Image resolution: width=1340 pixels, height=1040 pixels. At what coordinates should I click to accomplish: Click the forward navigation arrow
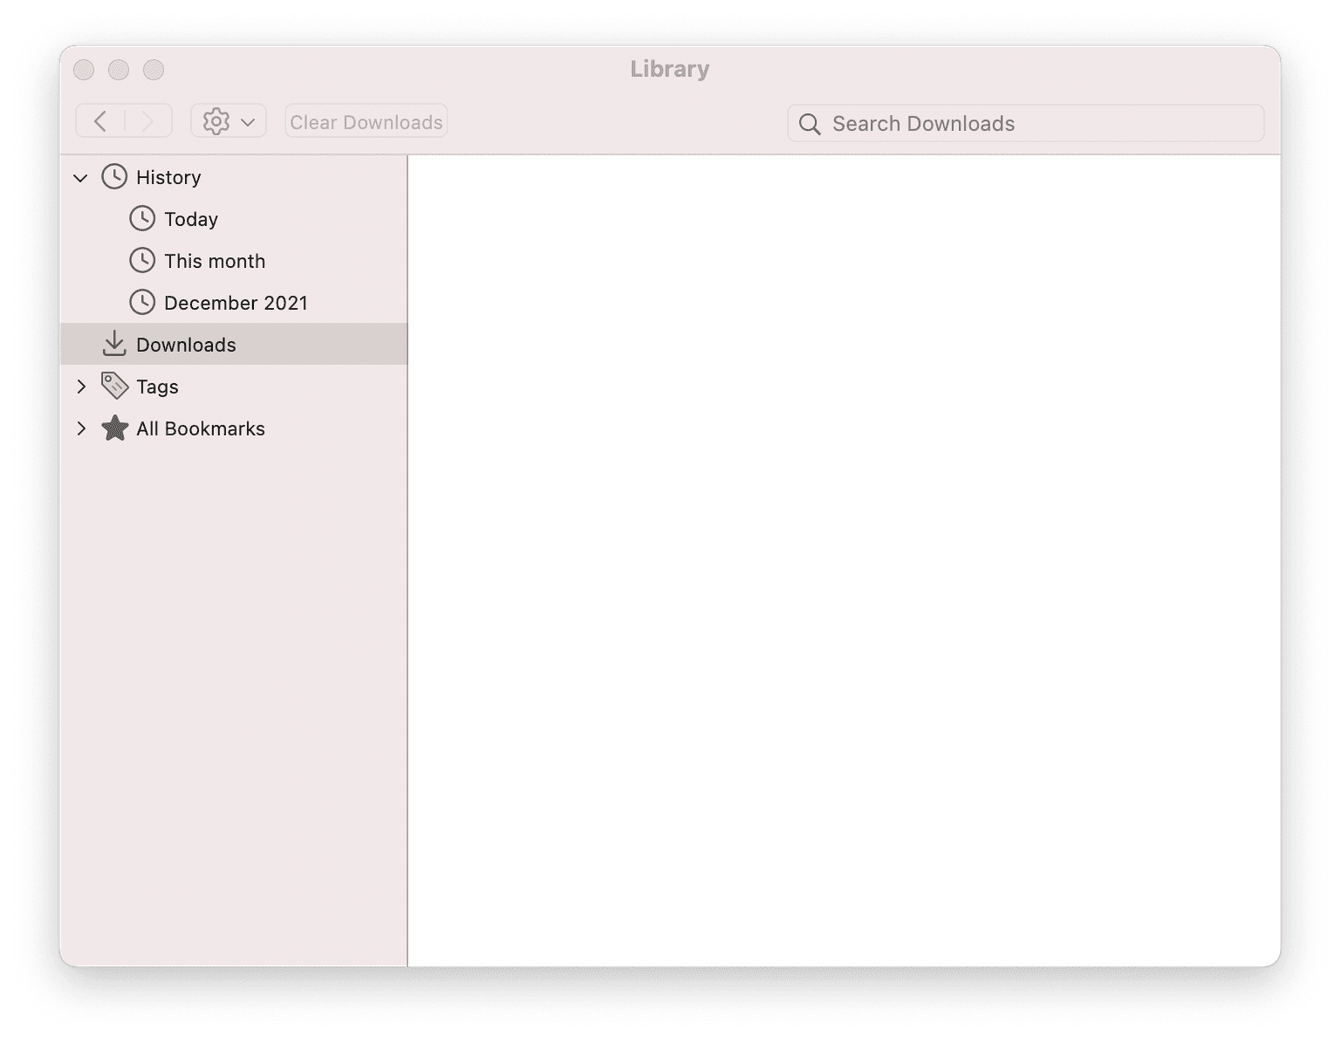148,120
